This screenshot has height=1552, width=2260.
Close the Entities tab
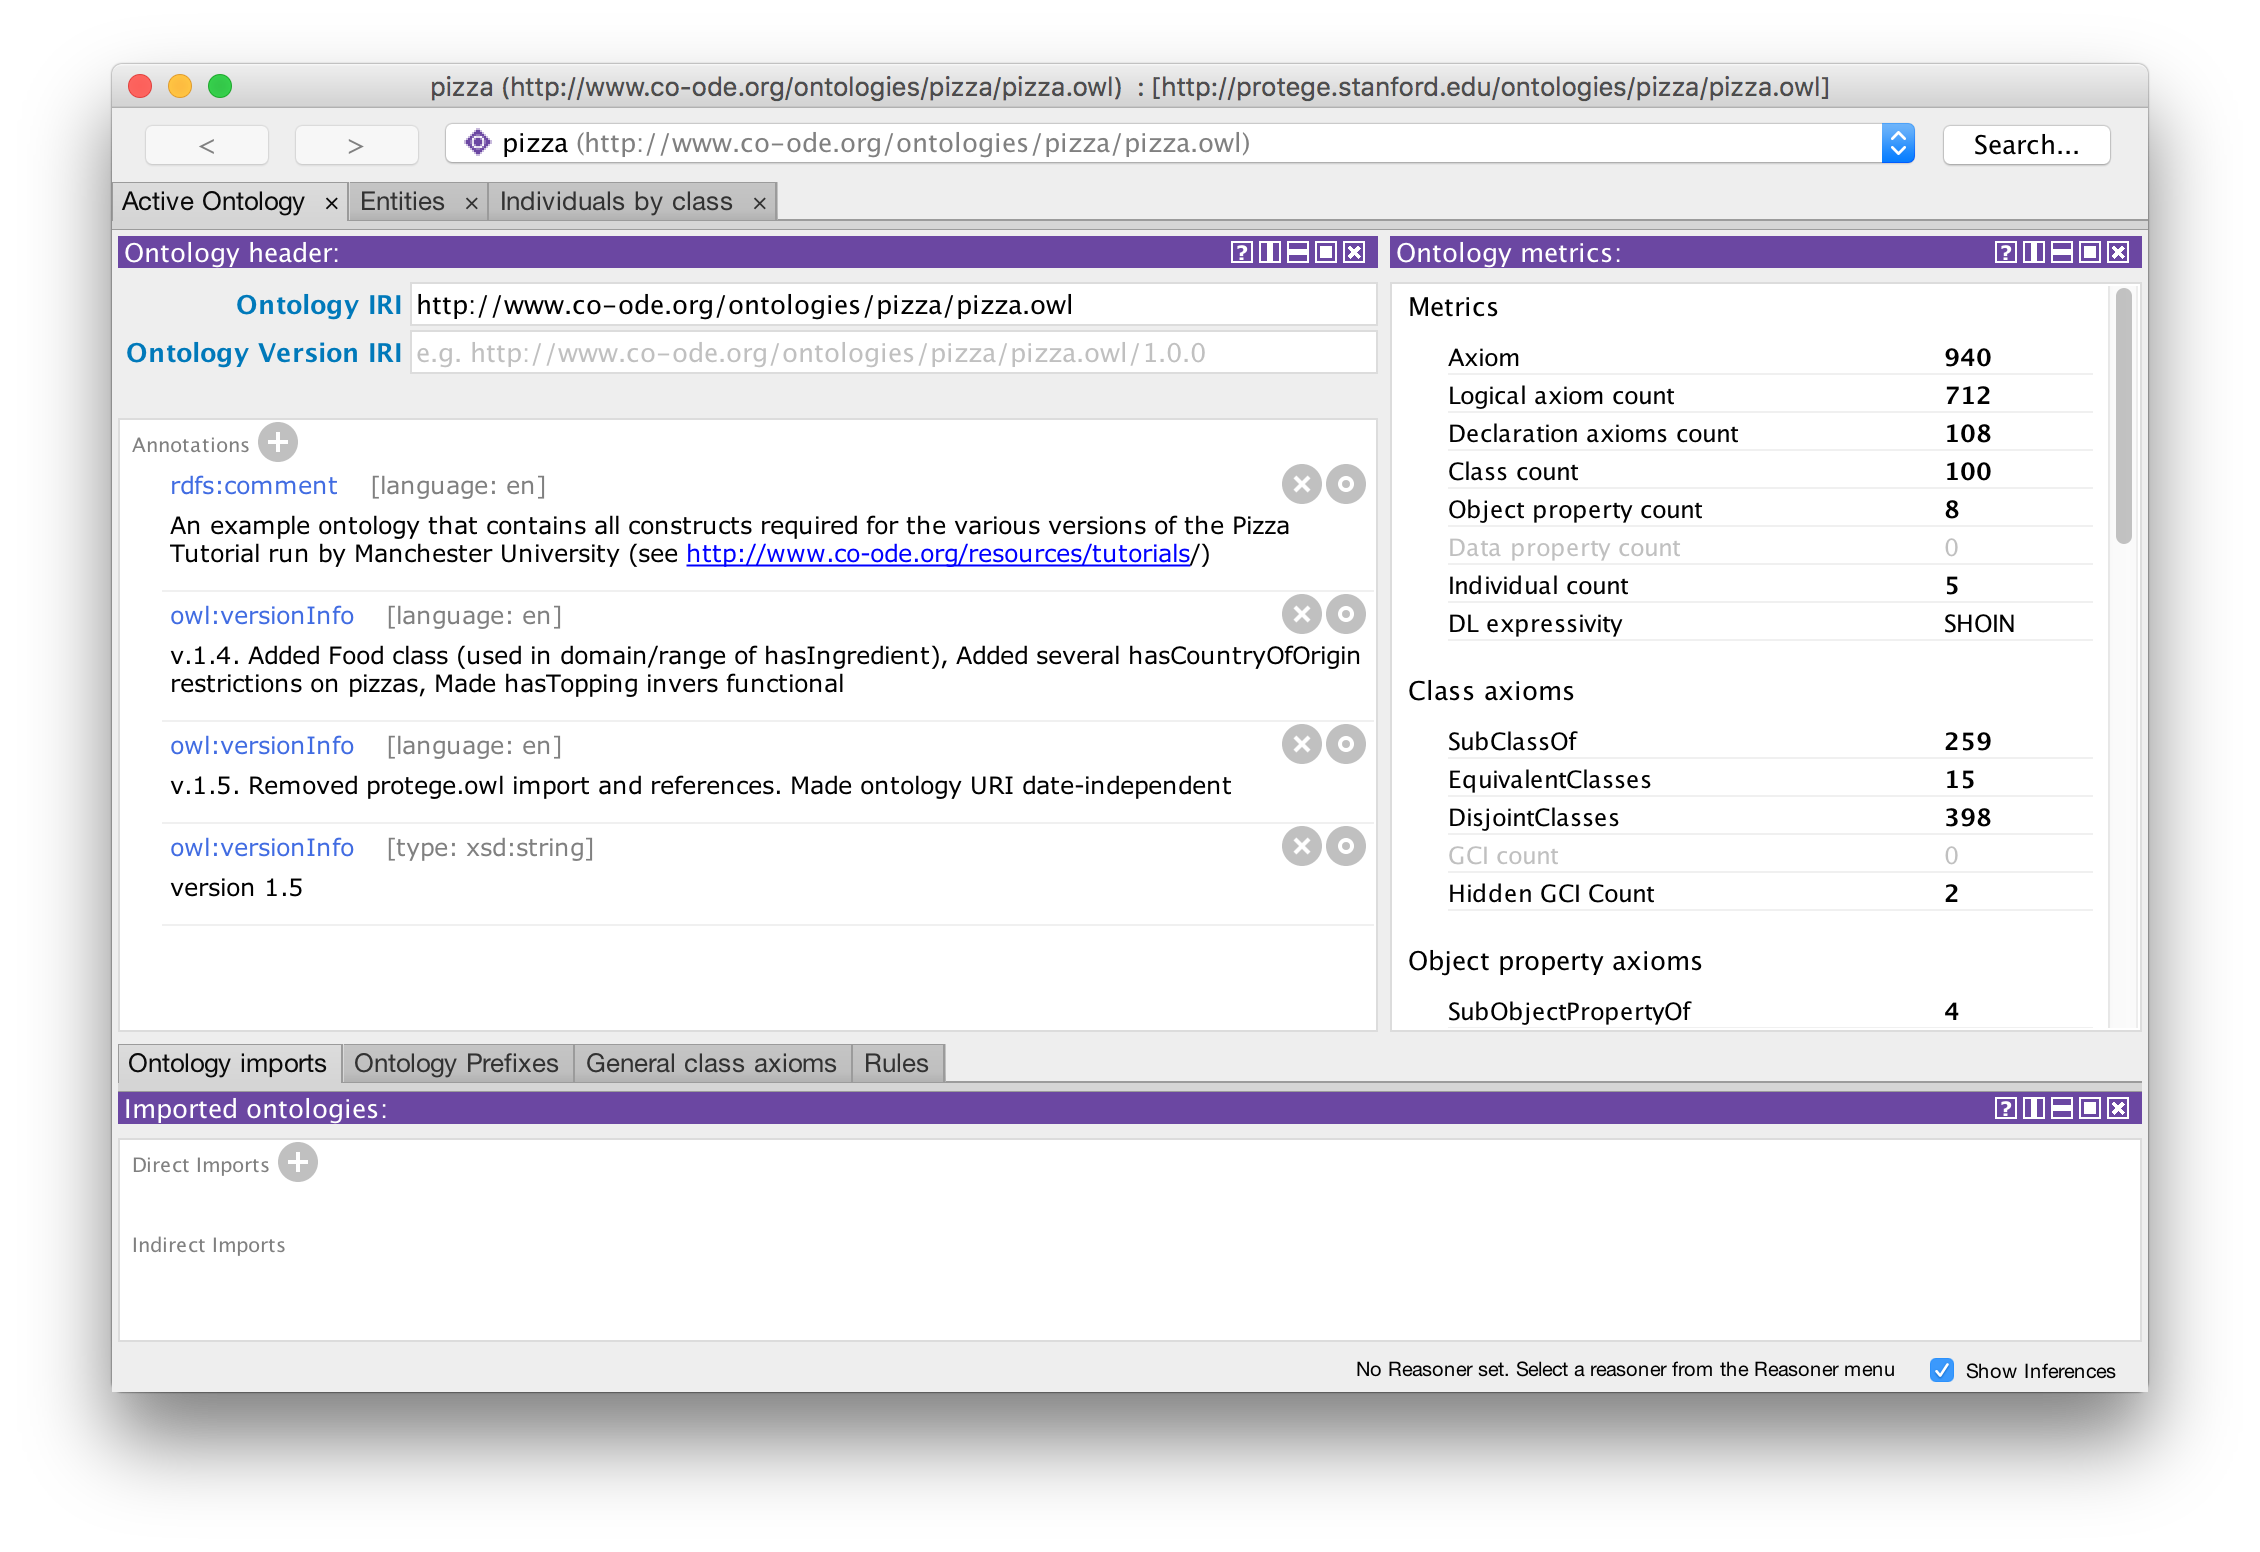[x=471, y=203]
